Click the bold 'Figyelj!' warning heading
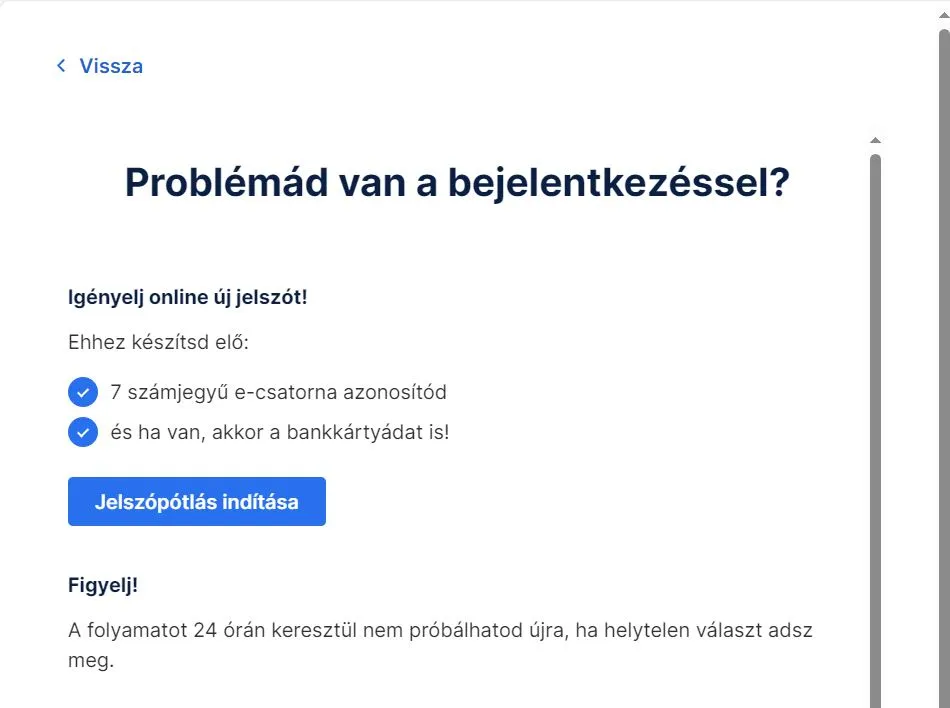950x708 pixels. pos(102,586)
